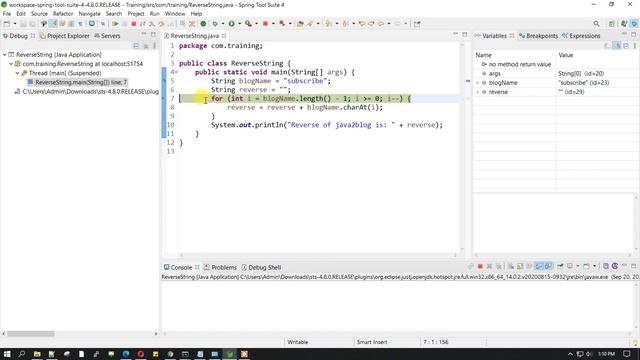Open the New toolbar dropdown arrow
Image resolution: width=640 pixels, height=360 pixels.
(x=15, y=24)
